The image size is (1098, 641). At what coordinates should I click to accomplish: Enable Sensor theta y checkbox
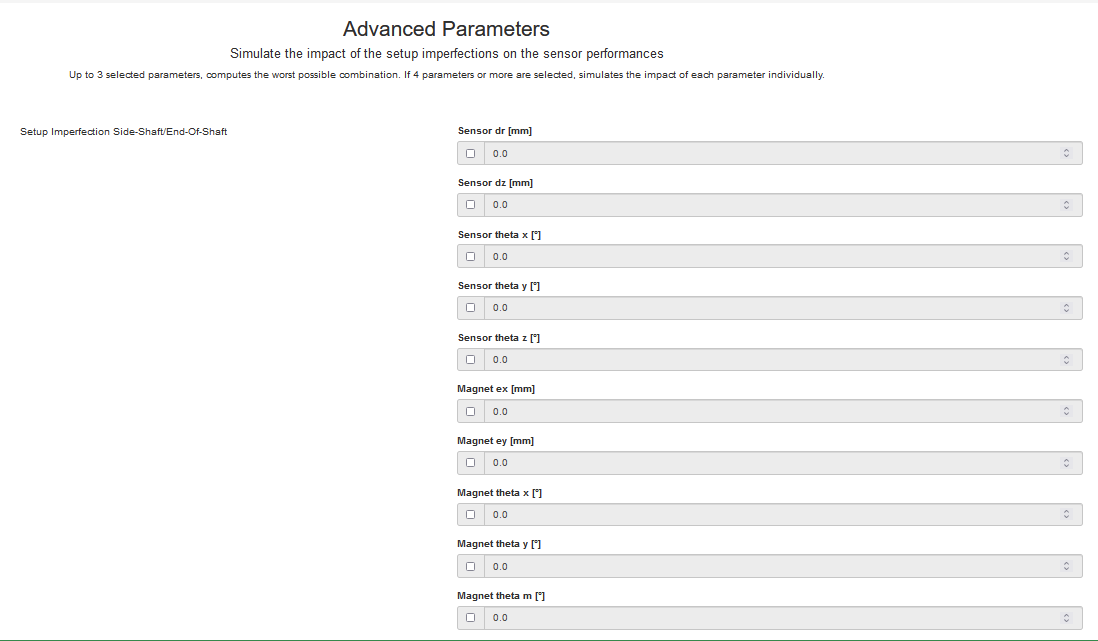(471, 308)
